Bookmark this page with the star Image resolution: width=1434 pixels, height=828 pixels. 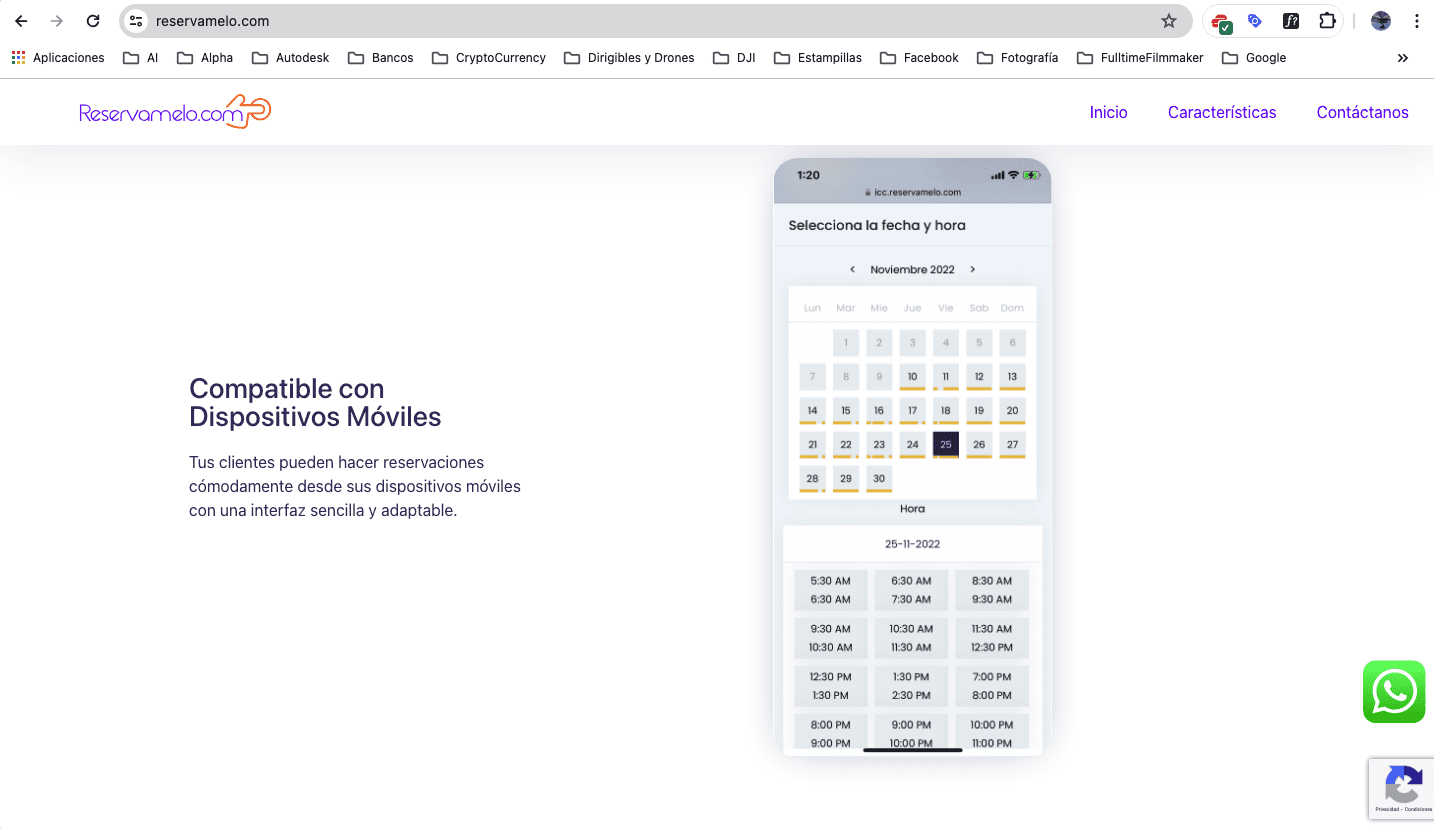pyautogui.click(x=1168, y=21)
